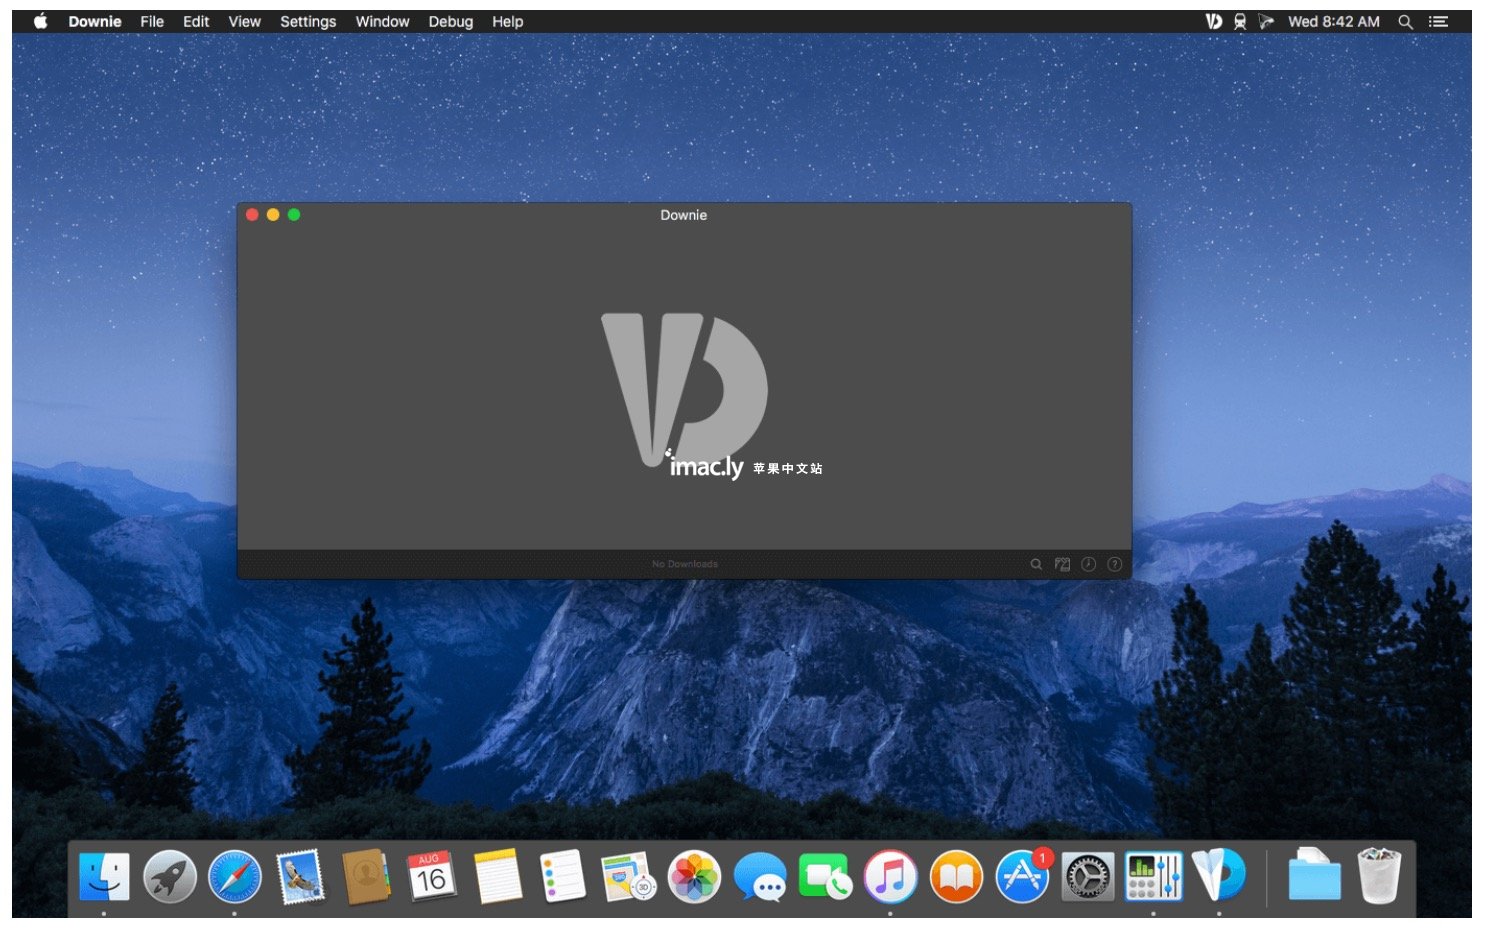
Task: Open iBooks from the Dock
Action: (956, 877)
